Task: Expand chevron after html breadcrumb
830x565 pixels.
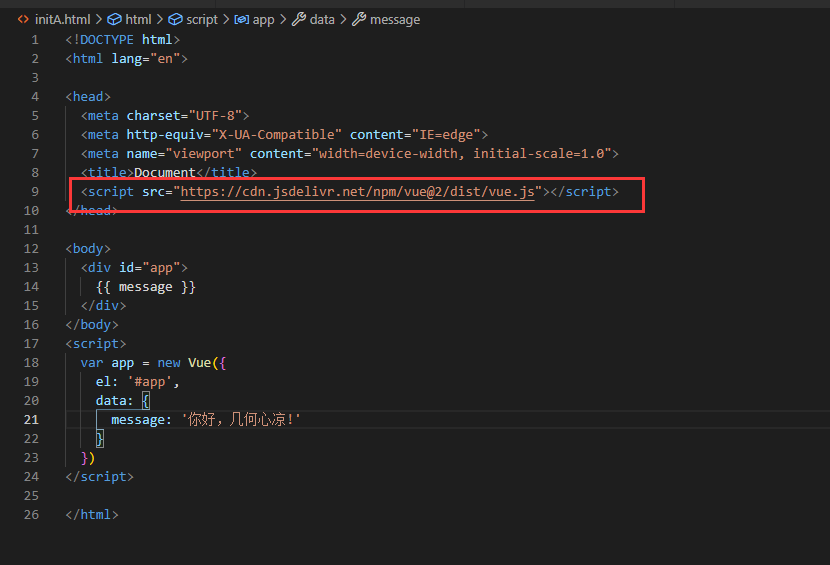Action: 160,20
